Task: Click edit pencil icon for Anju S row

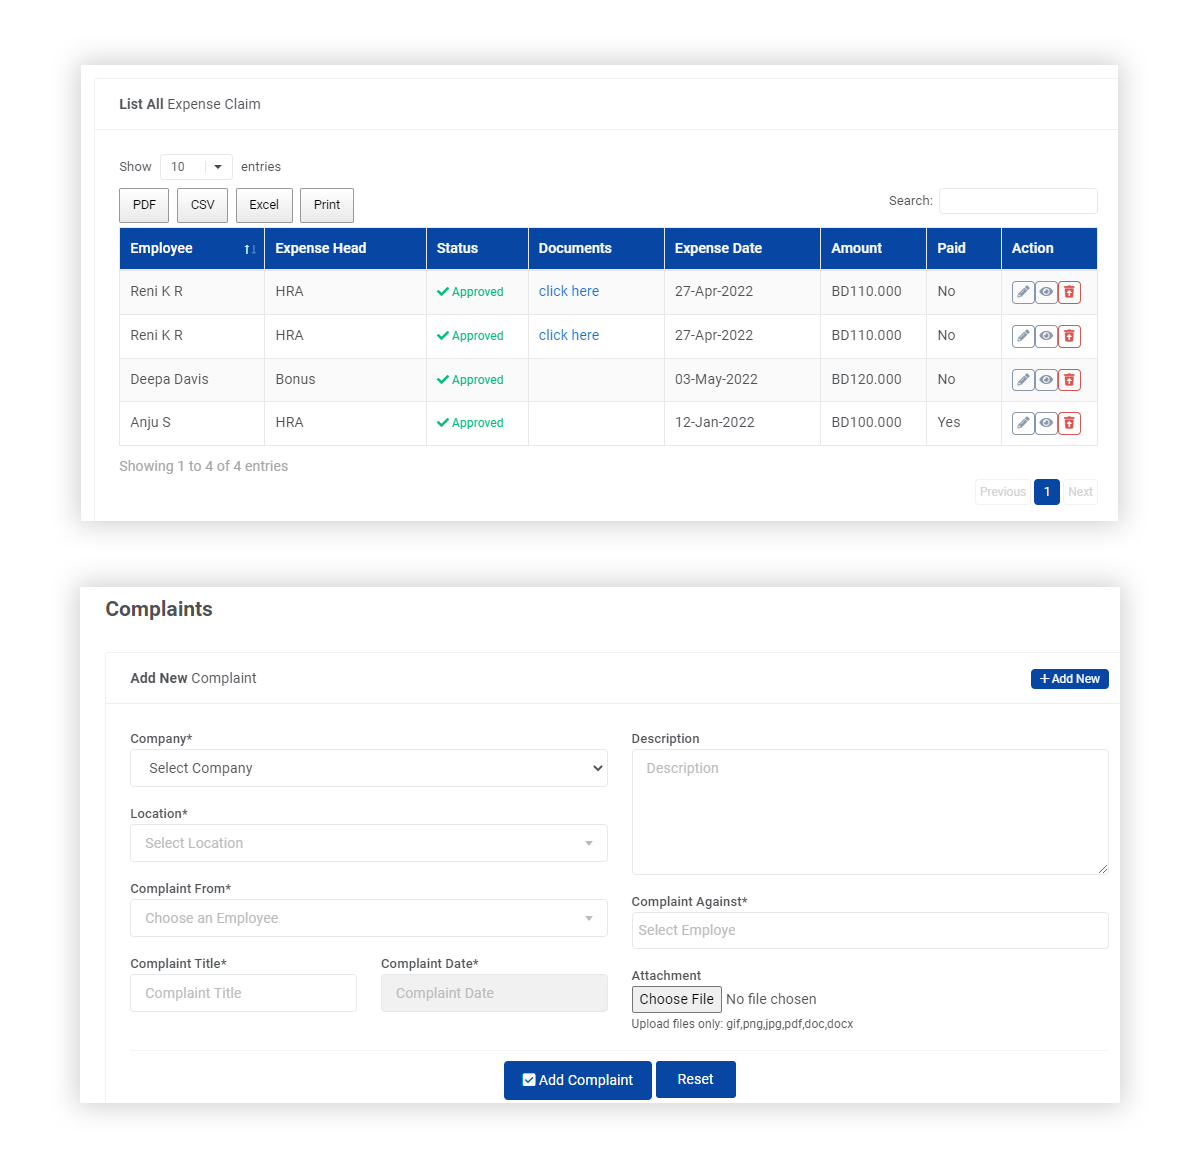Action: [x=1022, y=423]
